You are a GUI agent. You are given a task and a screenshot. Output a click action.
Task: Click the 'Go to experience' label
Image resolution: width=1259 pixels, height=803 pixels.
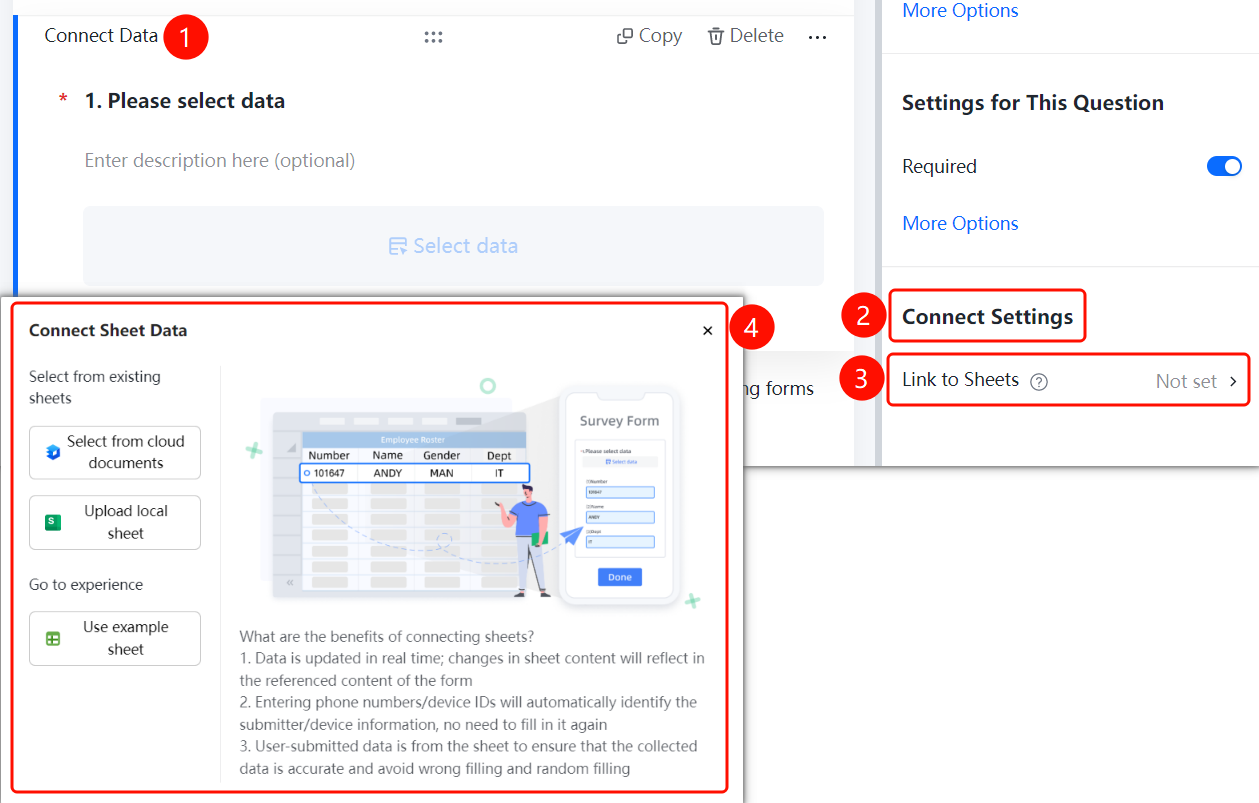(86, 585)
